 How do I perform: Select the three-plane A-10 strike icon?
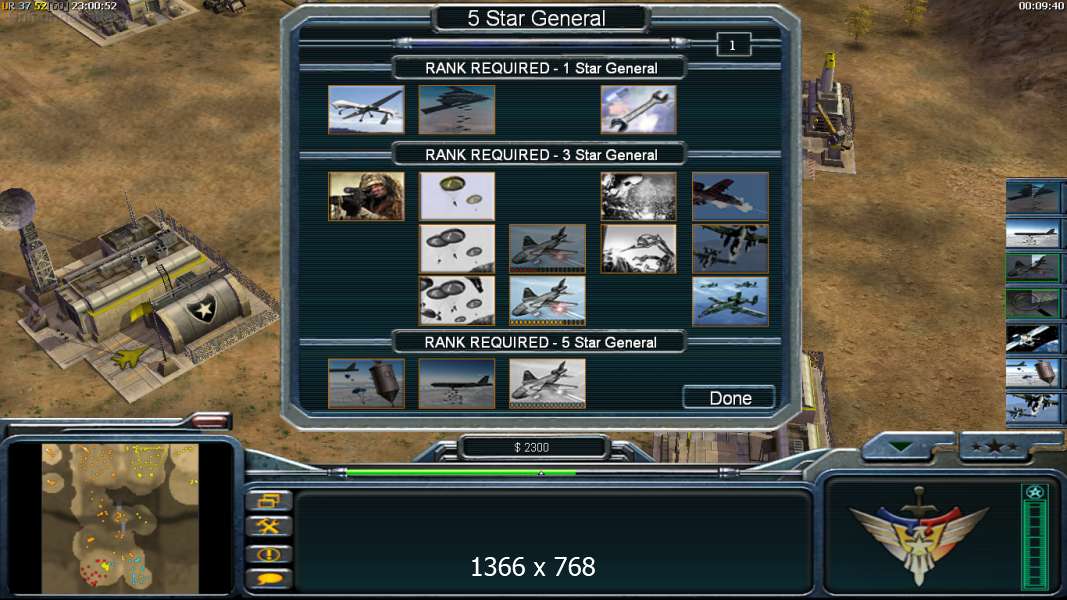730,301
